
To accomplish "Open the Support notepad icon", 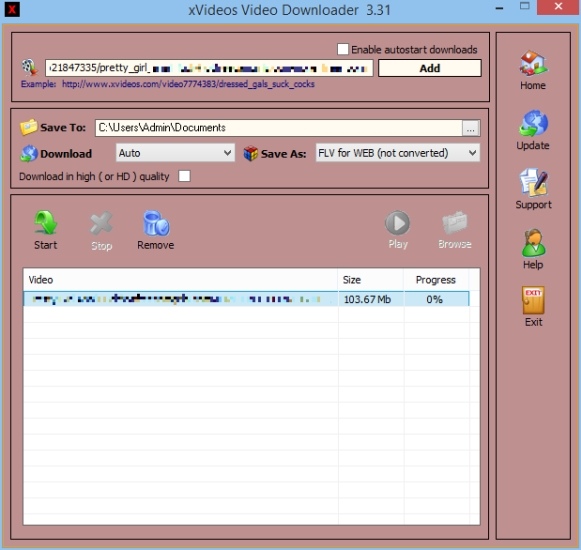I will click(534, 182).
